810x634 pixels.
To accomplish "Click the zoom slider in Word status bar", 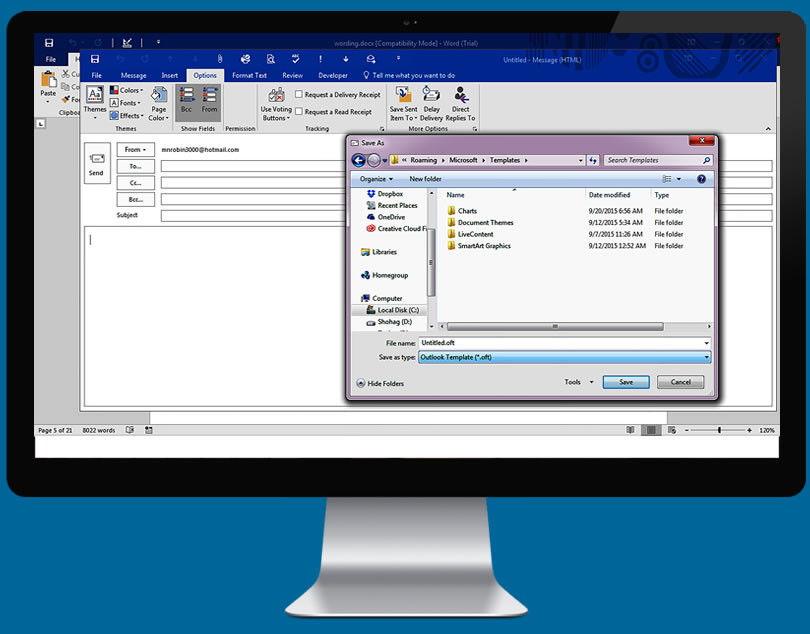I will [x=719, y=430].
